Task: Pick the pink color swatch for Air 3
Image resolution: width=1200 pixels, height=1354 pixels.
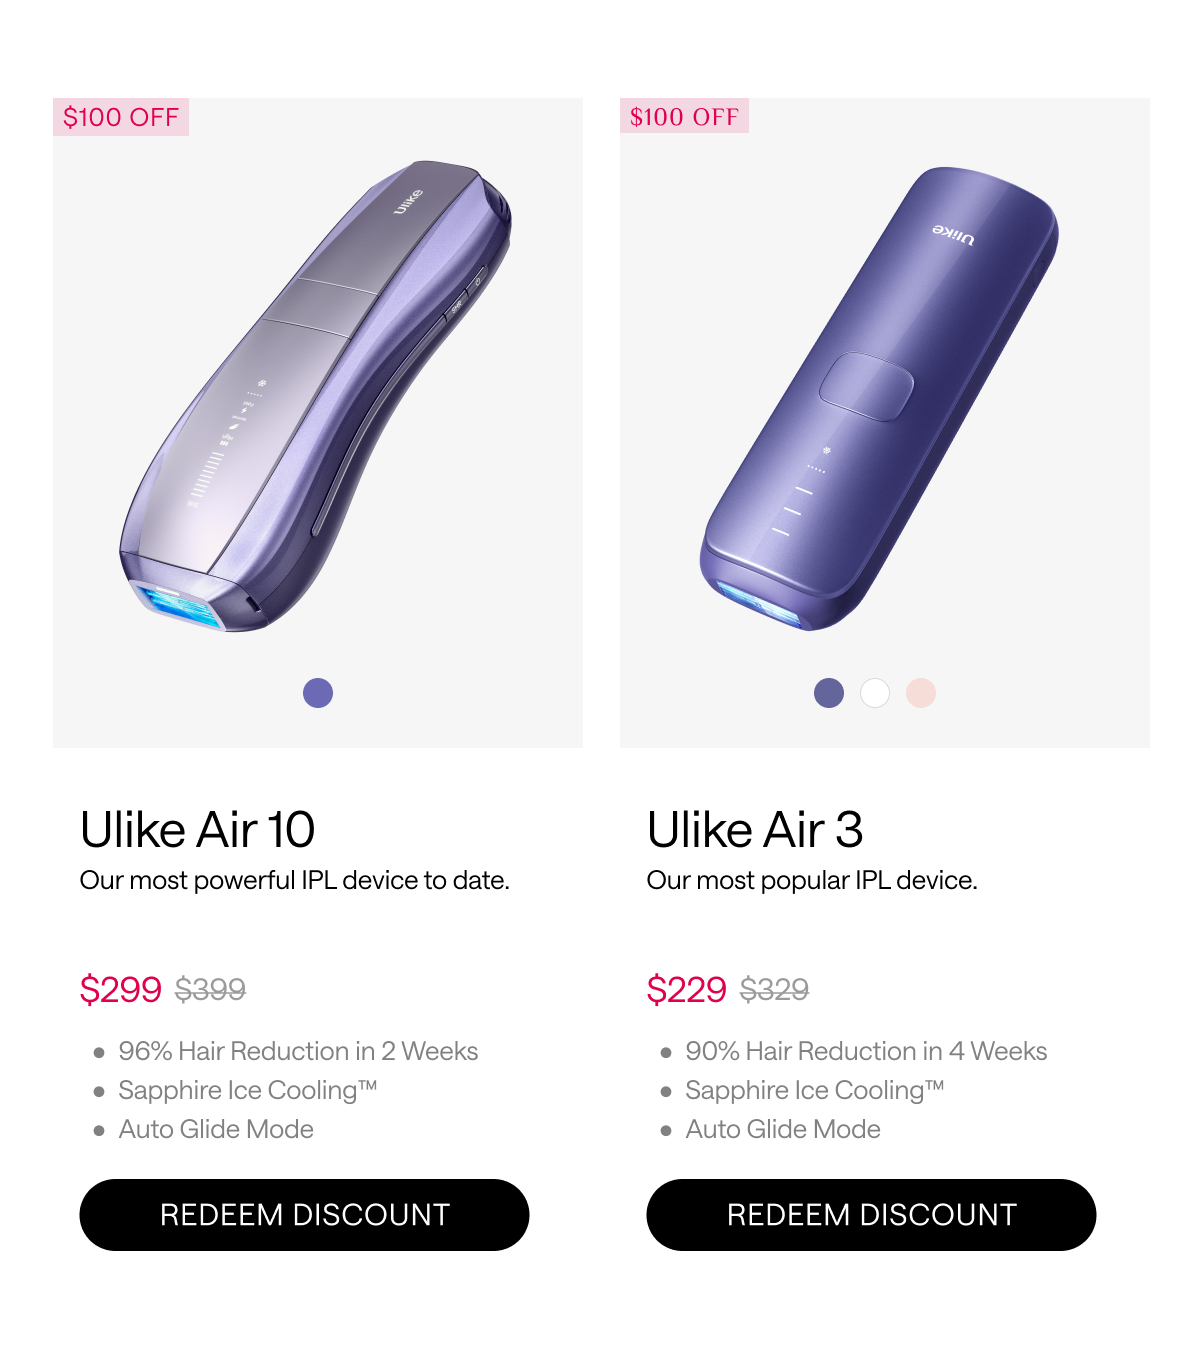Action: point(921,693)
